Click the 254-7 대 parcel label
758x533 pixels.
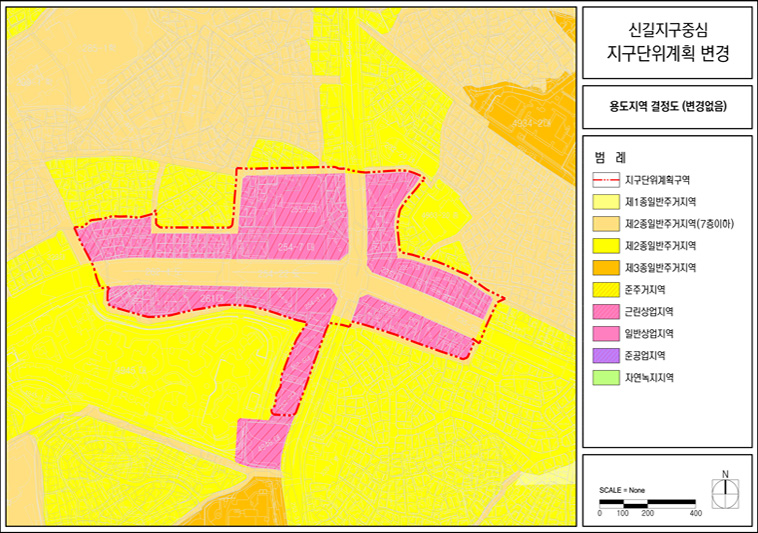coord(296,247)
